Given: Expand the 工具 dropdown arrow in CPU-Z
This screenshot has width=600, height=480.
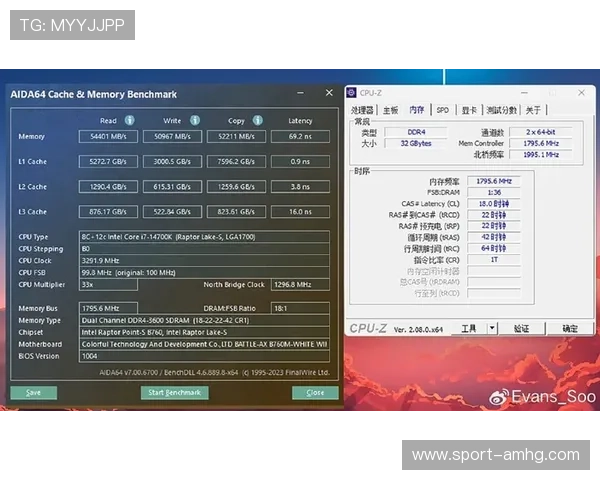Looking at the screenshot, I should click(492, 328).
